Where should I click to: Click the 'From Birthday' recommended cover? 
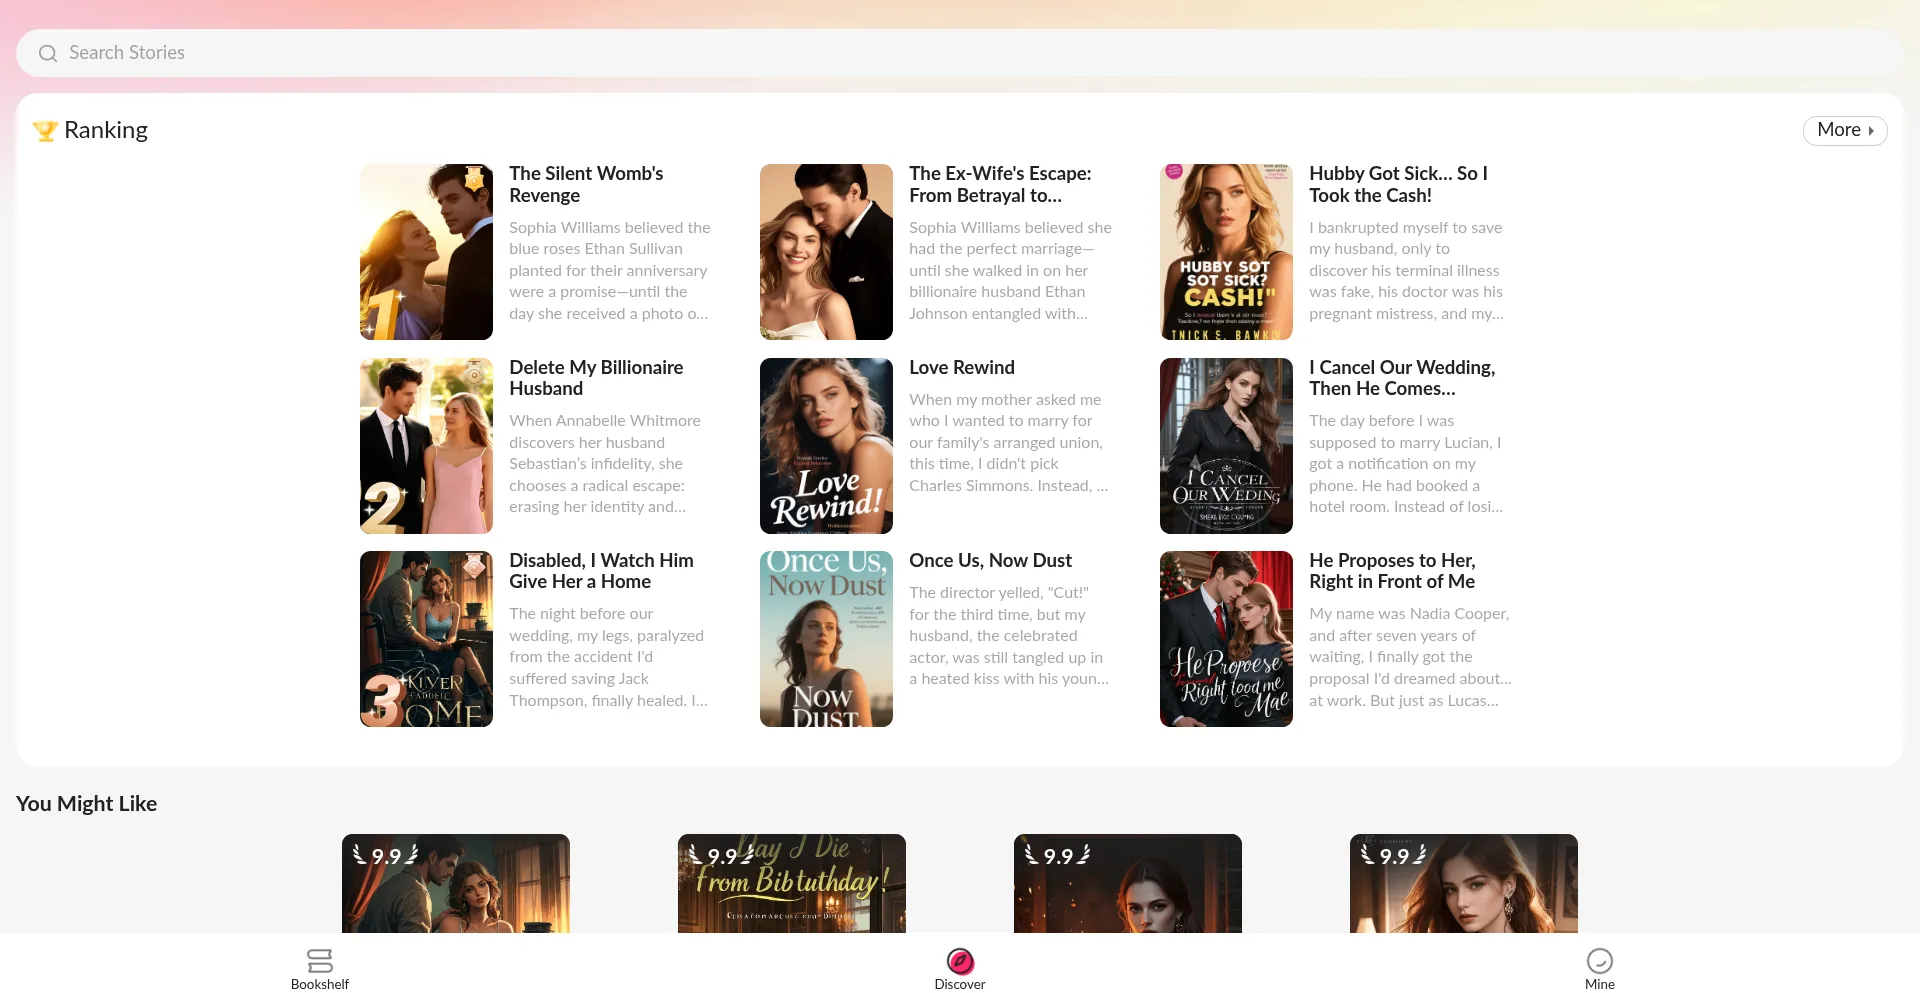click(x=792, y=884)
